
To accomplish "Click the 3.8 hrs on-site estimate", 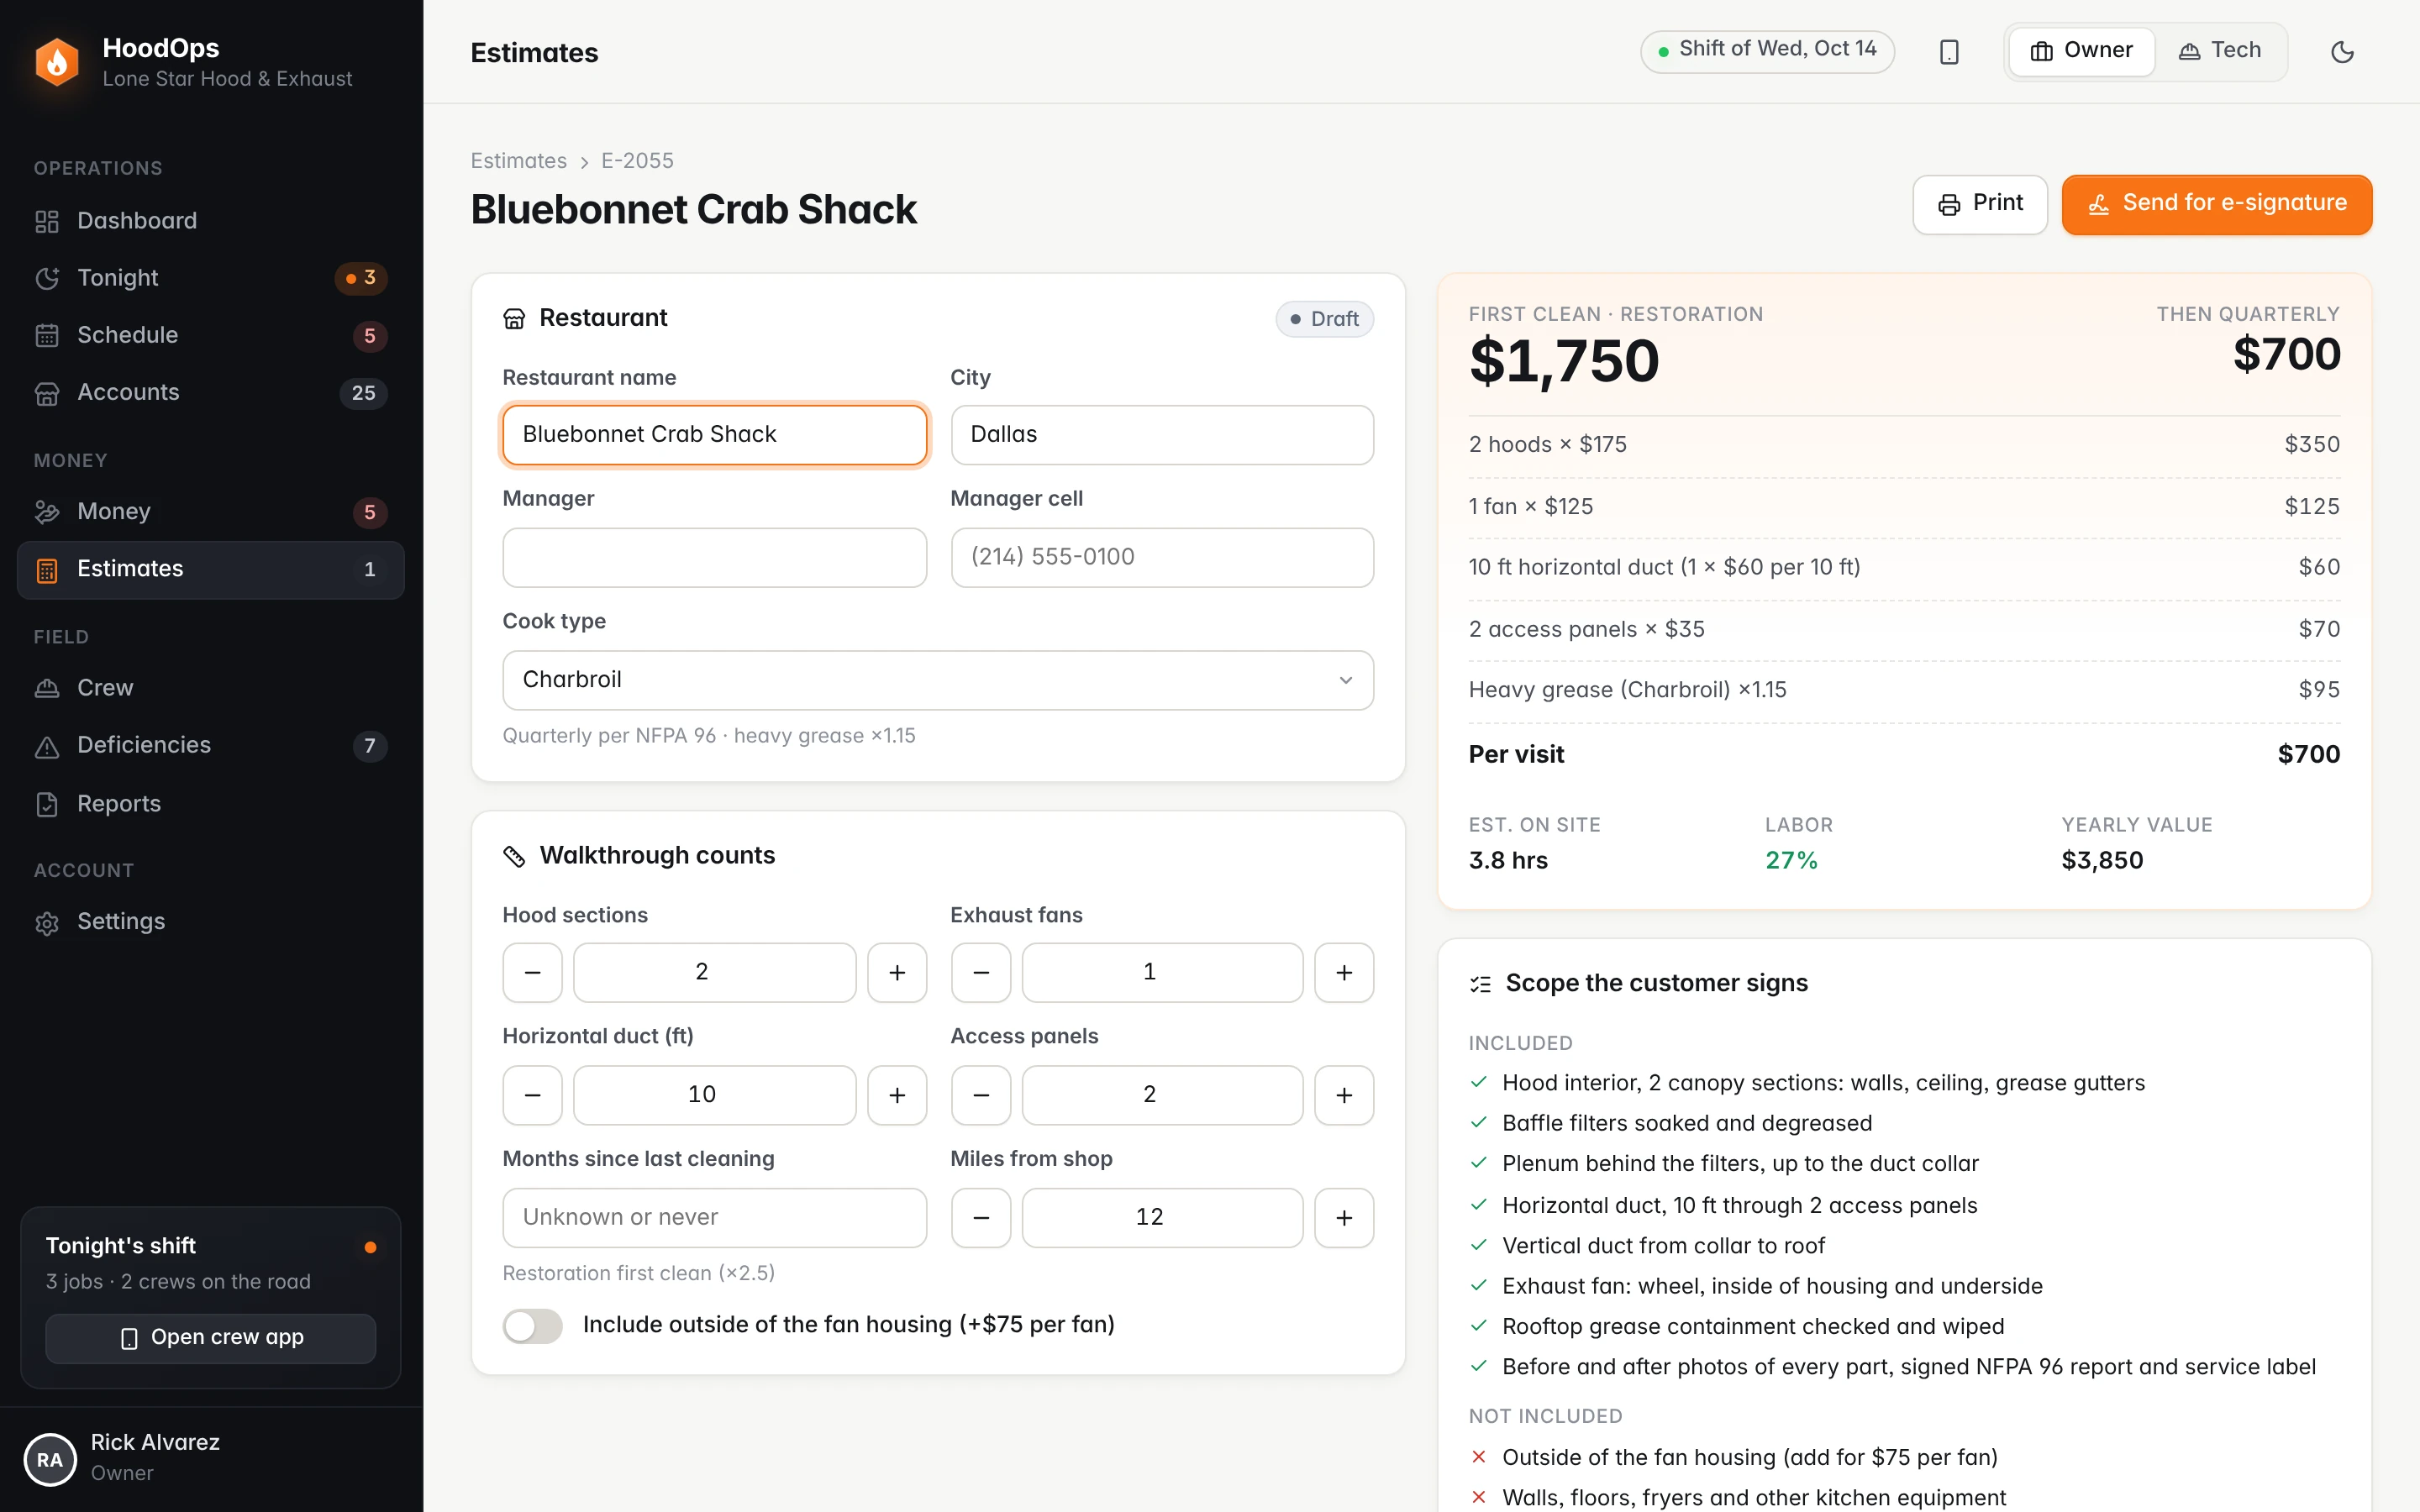I will tap(1508, 861).
